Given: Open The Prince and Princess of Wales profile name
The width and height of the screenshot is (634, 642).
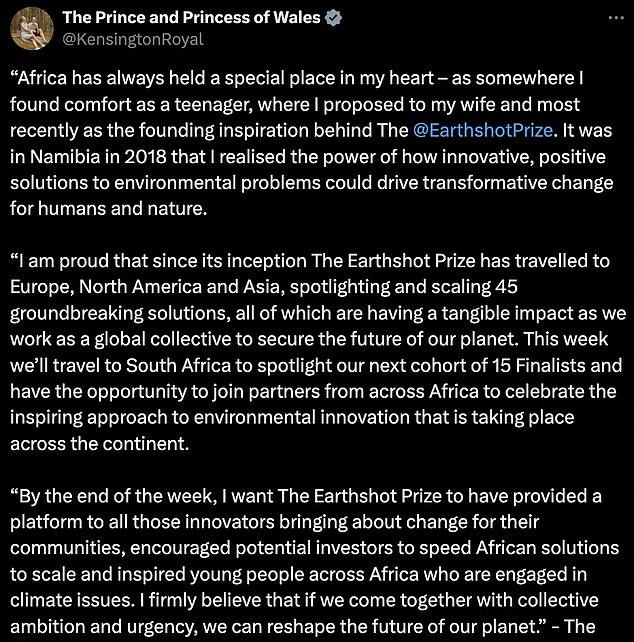Looking at the screenshot, I should 191,17.
